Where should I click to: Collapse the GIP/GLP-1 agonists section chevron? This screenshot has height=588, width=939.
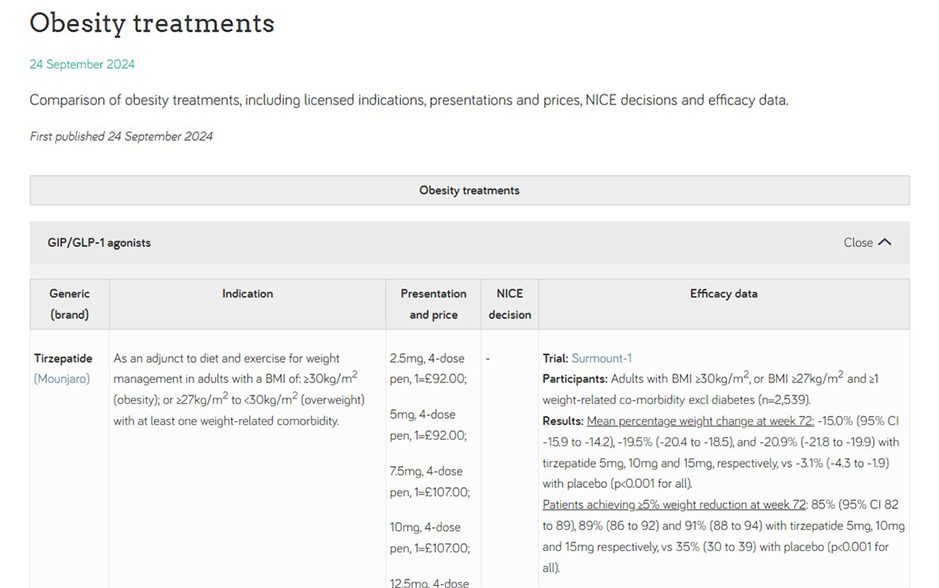point(884,240)
